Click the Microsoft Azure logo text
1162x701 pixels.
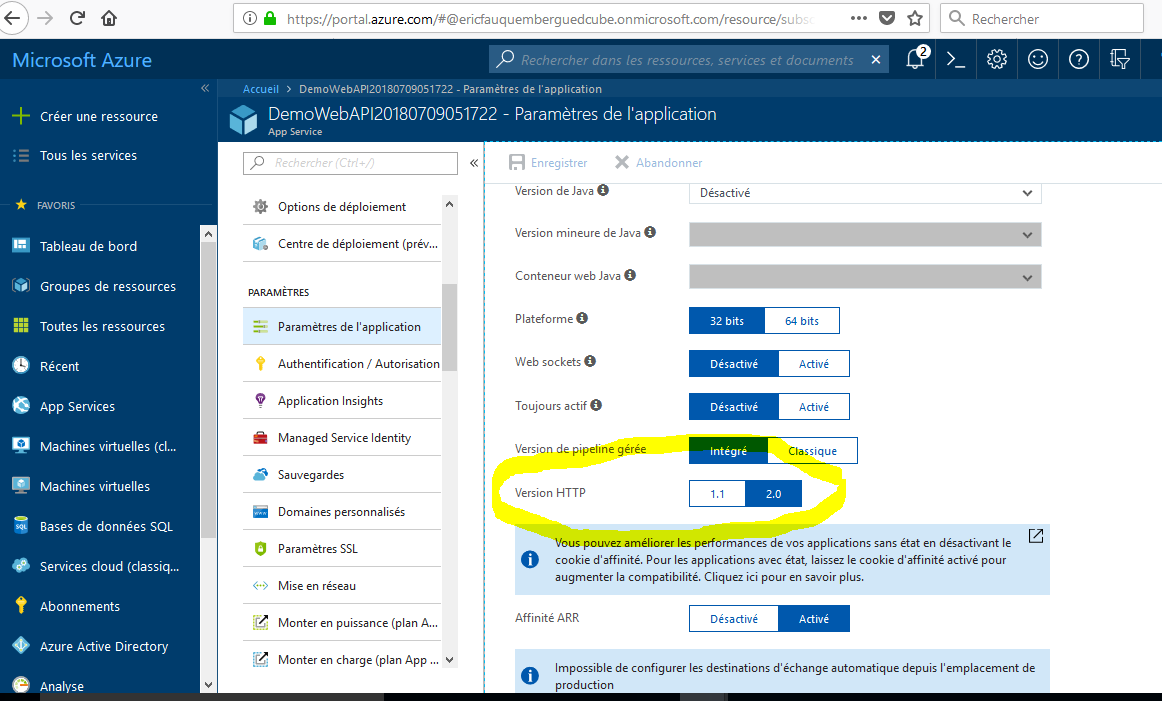point(82,60)
